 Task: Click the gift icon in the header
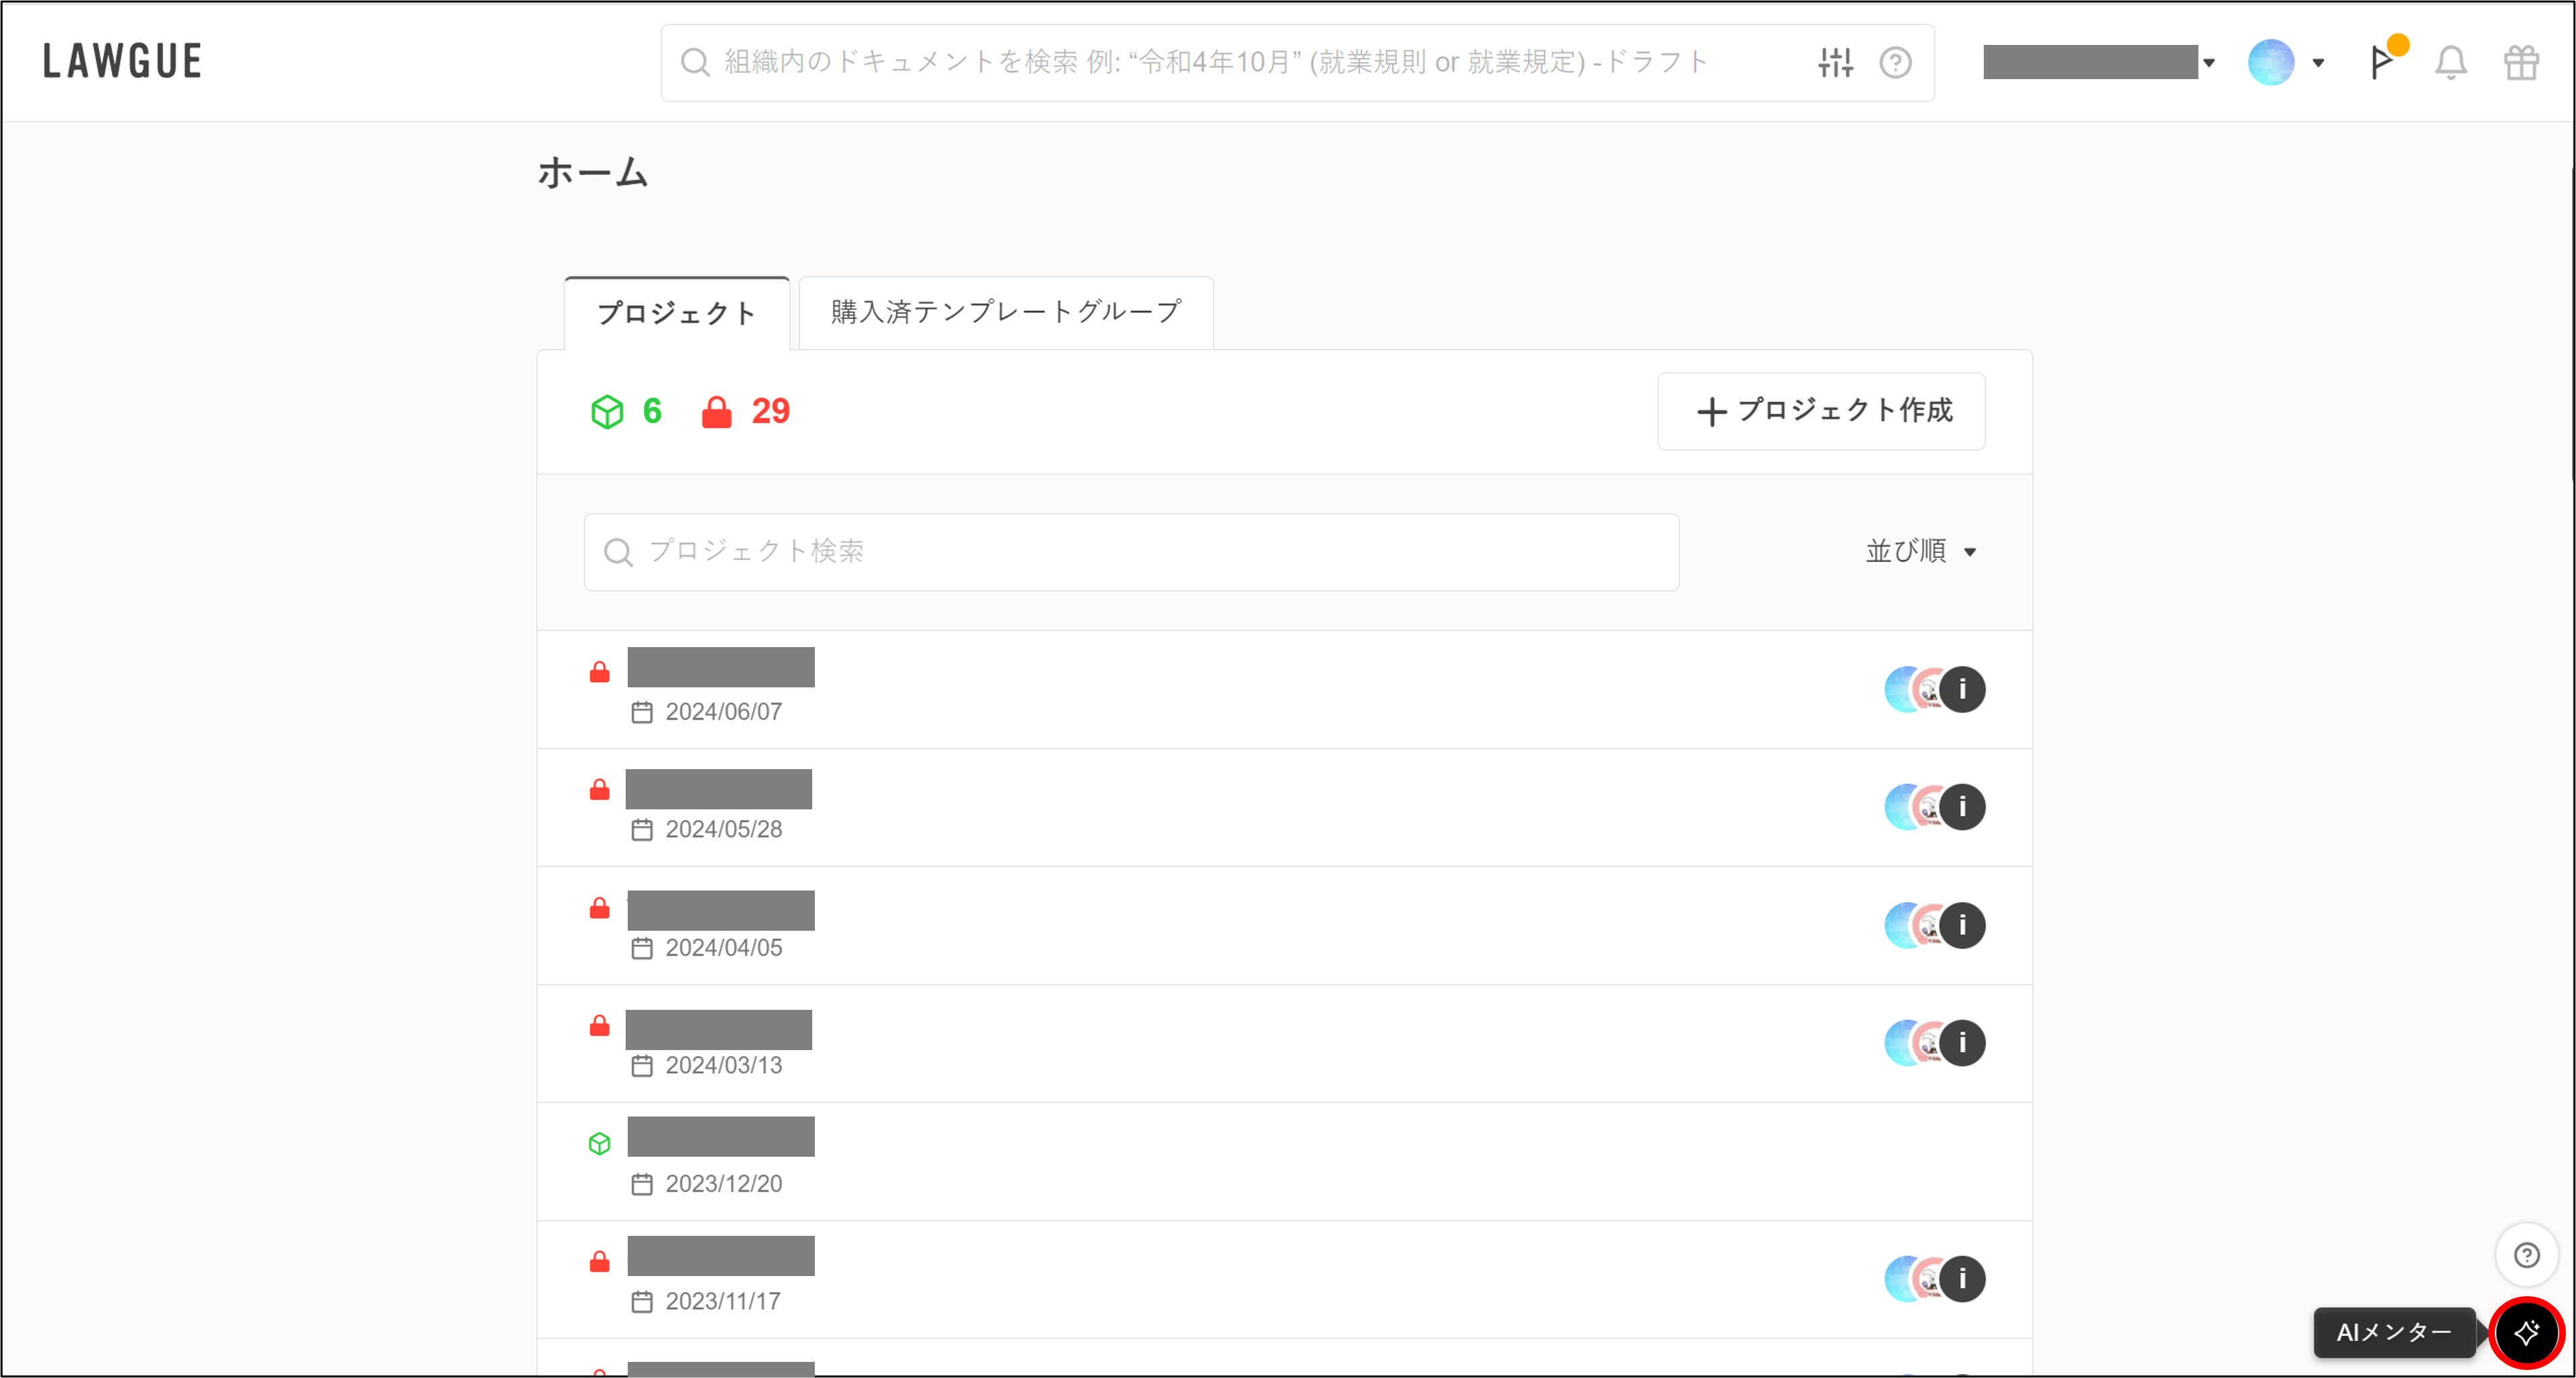tap(2521, 62)
